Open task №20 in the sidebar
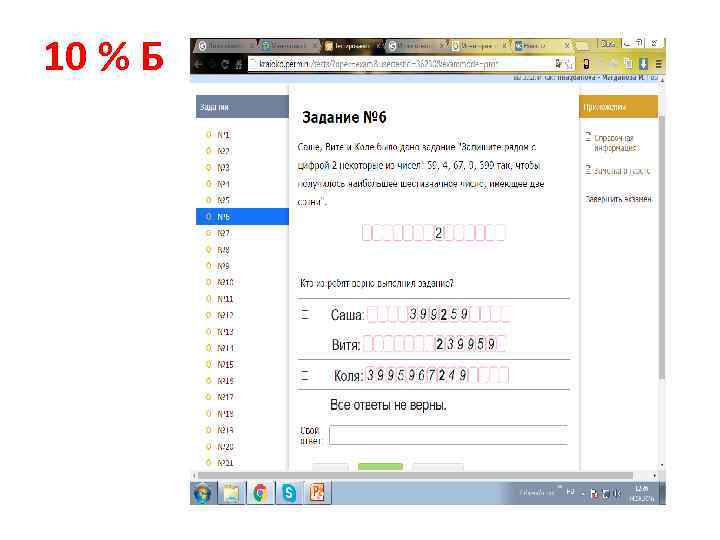This screenshot has width=720, height=540. (x=225, y=446)
